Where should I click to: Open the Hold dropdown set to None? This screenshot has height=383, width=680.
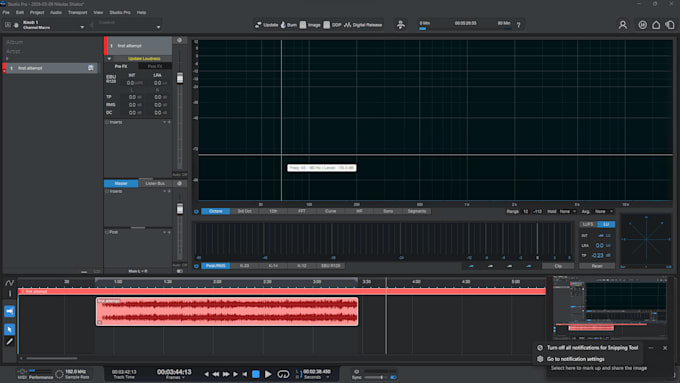[567, 211]
